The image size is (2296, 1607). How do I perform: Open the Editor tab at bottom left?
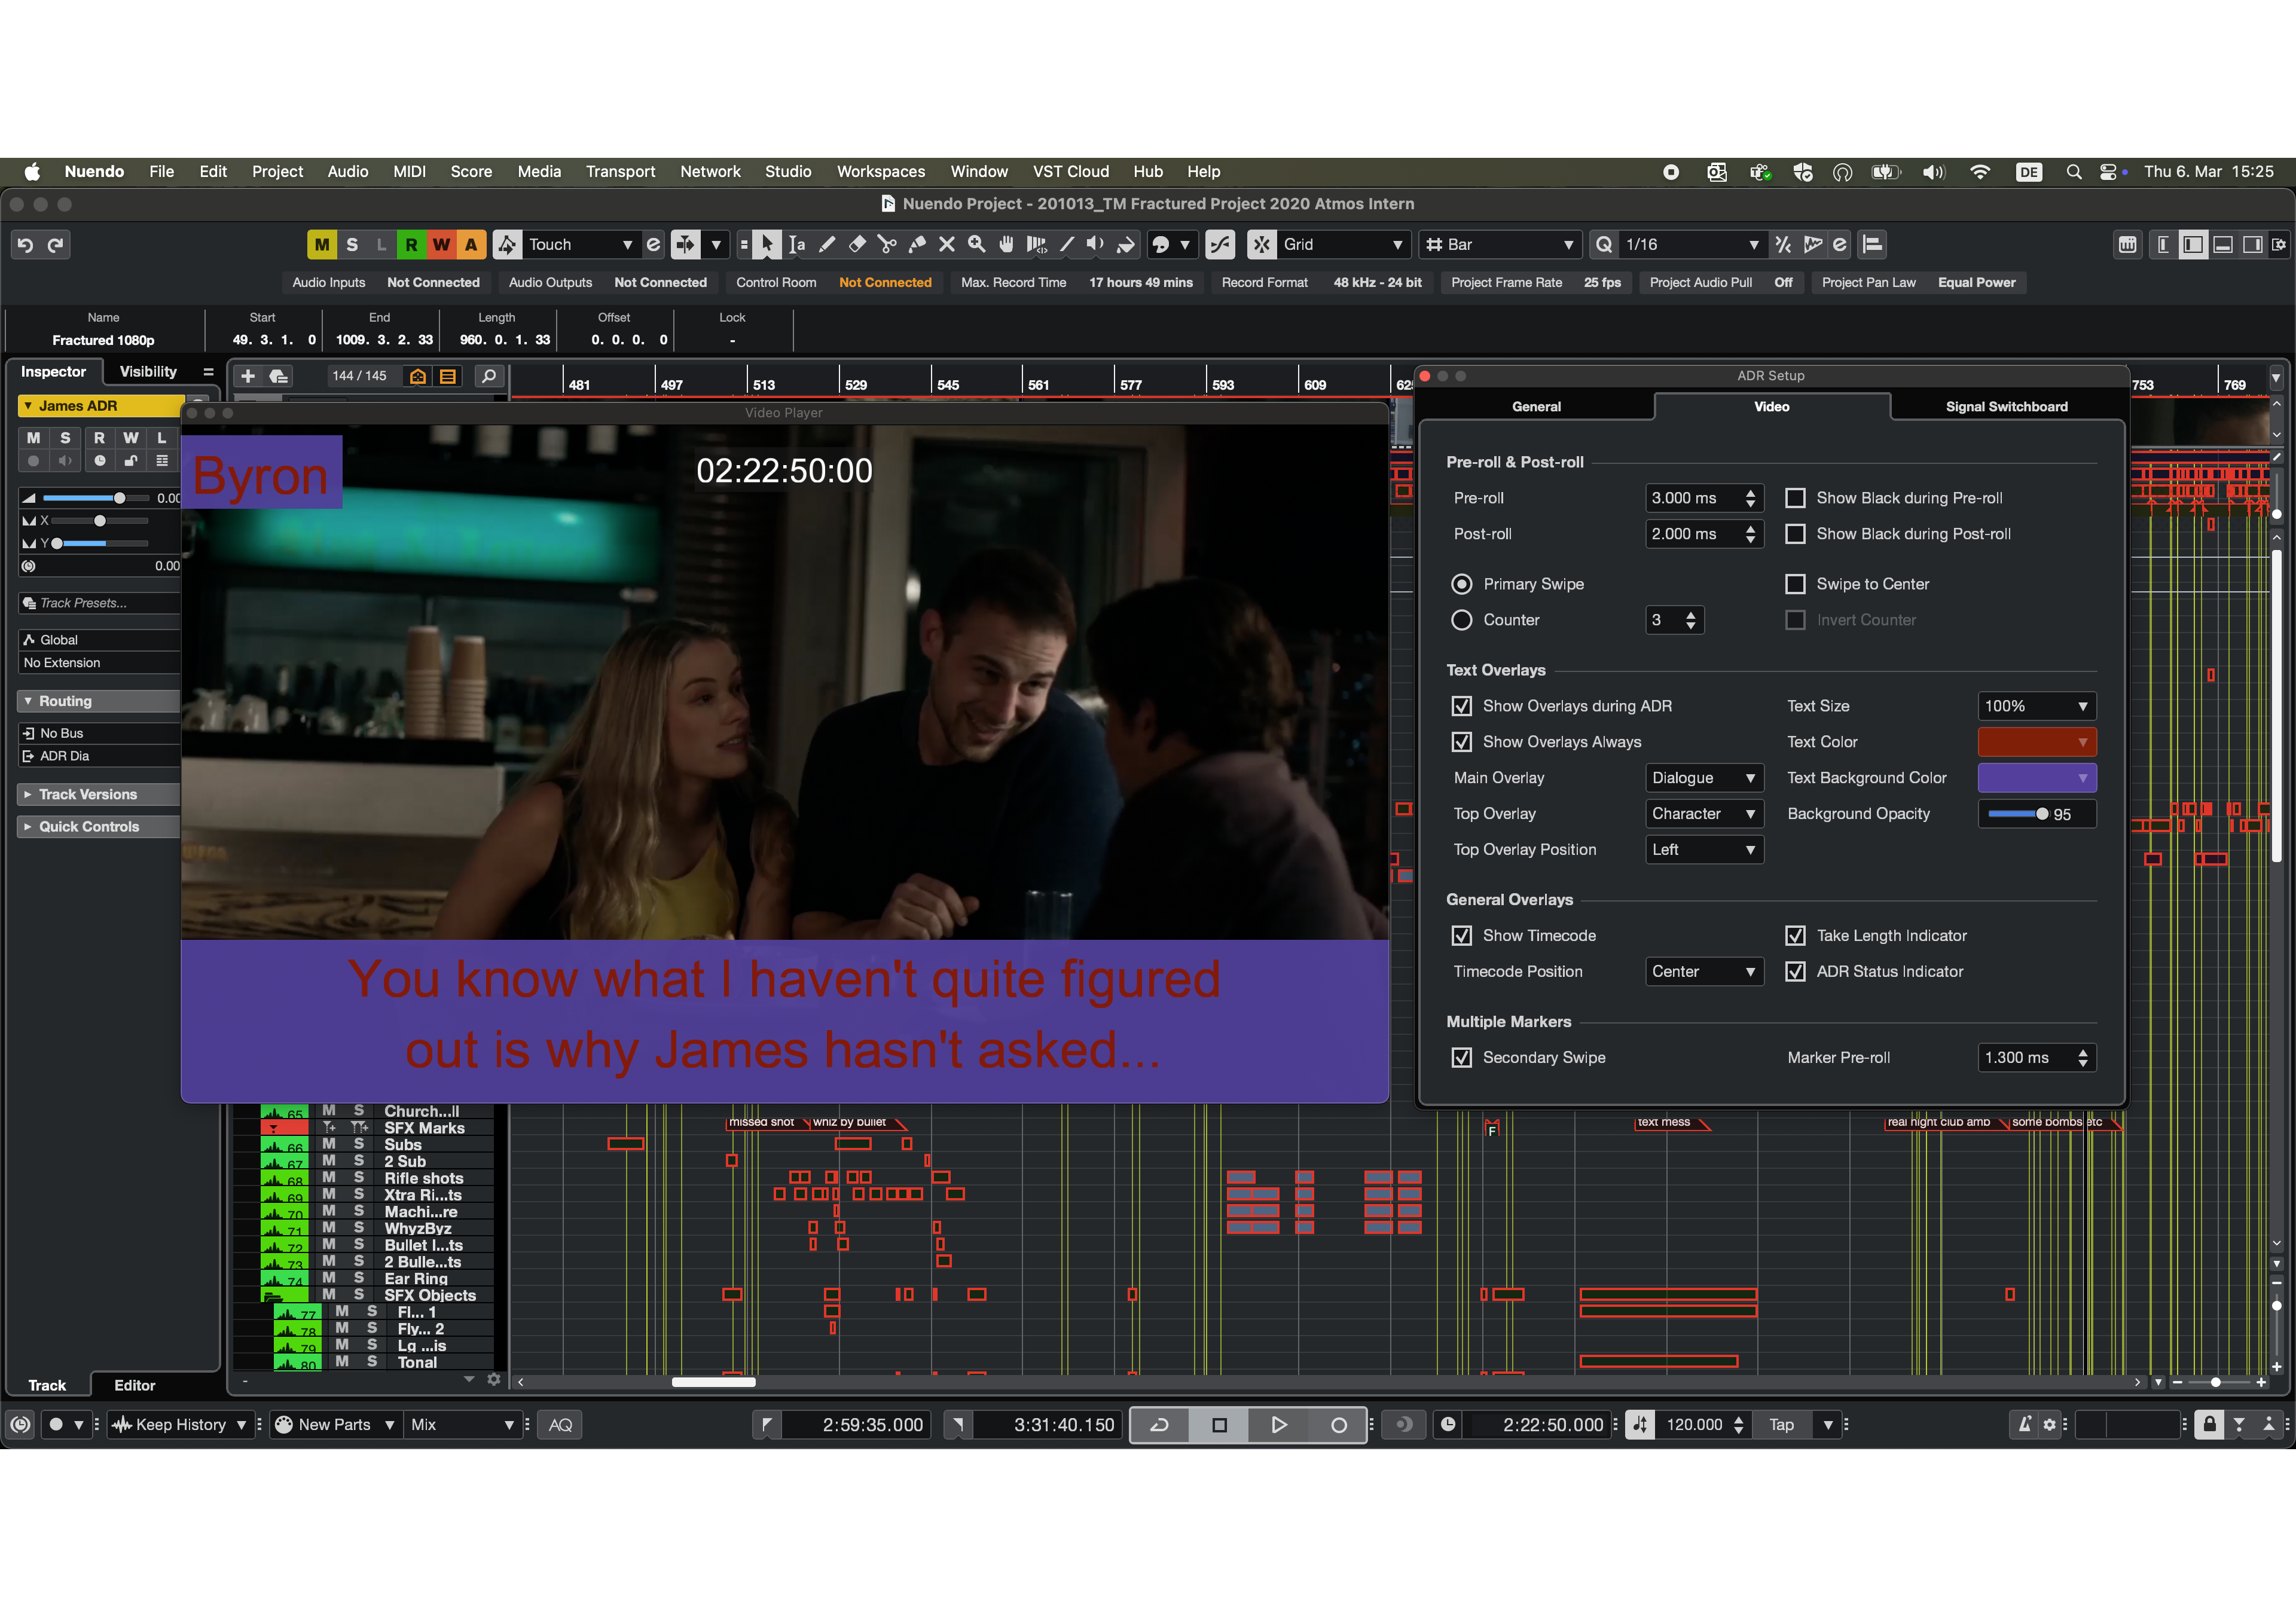click(x=134, y=1386)
